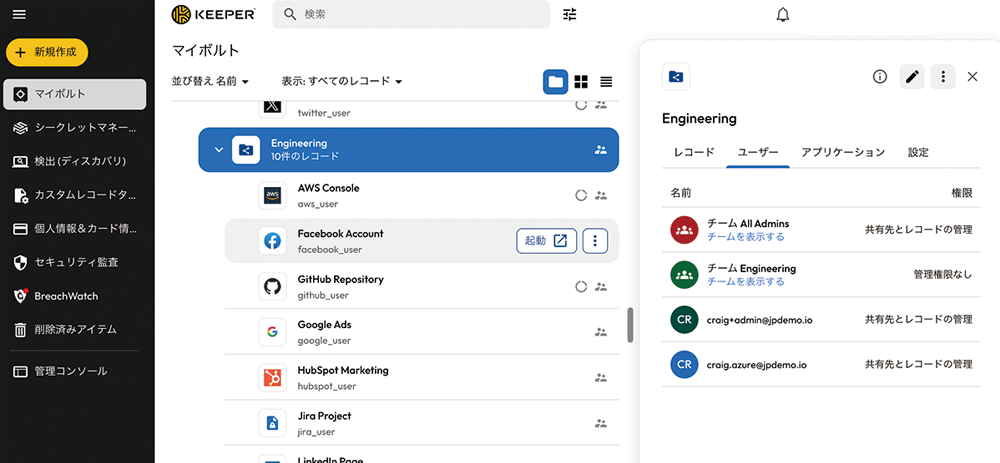Open the search filter options icon
This screenshot has width=1000, height=463.
tap(570, 15)
